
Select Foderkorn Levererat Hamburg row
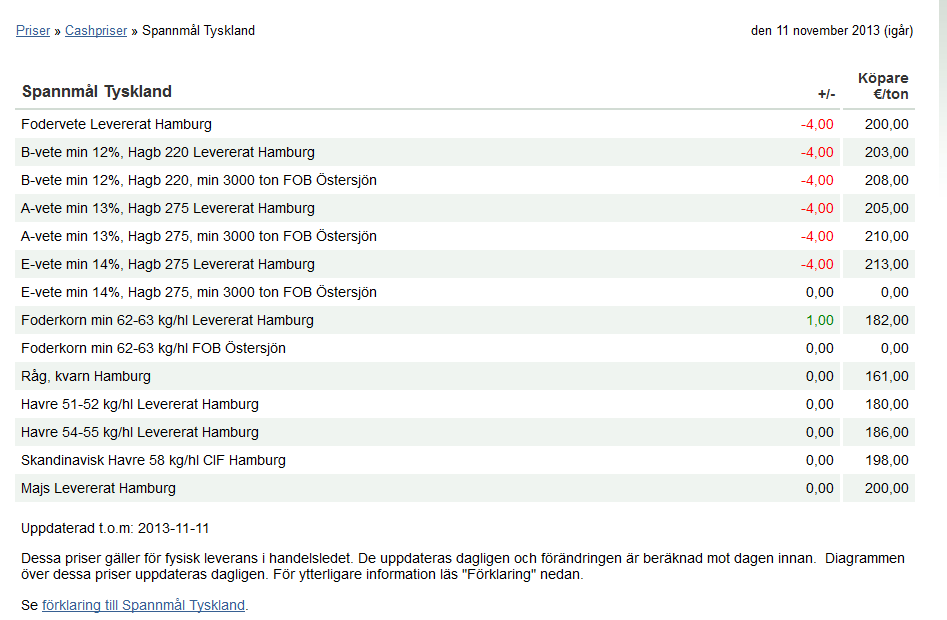465,321
